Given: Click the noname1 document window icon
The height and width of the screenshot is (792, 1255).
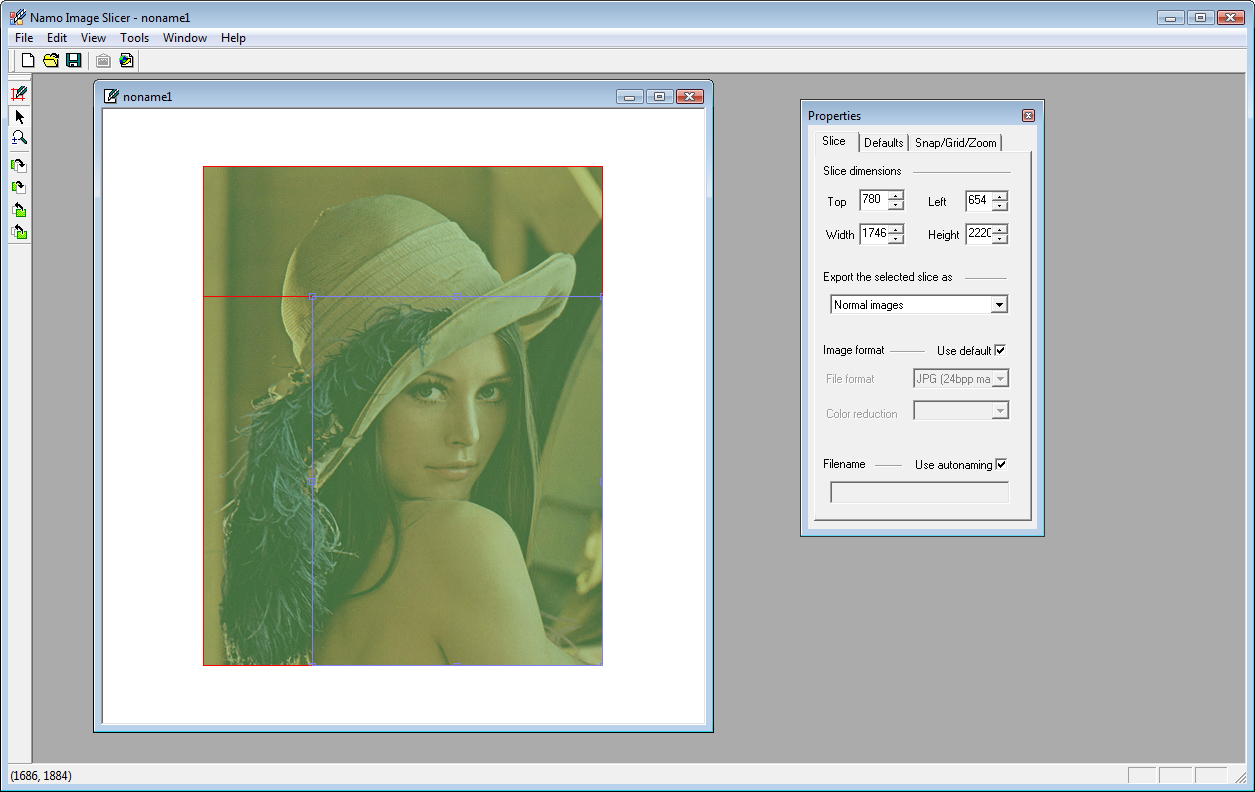Looking at the screenshot, I should [x=112, y=96].
